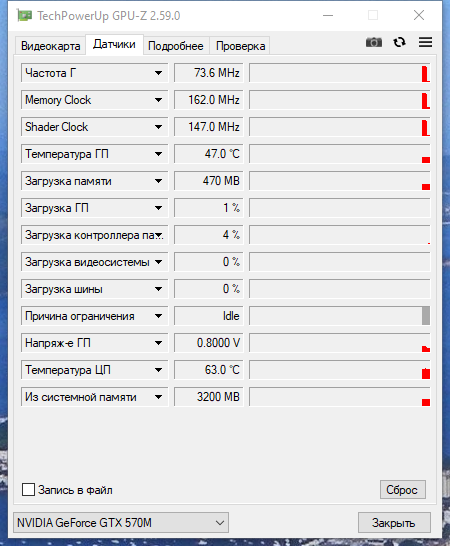Switch to the 'Подробнее' tab
The width and height of the screenshot is (450, 546).
coord(176,46)
